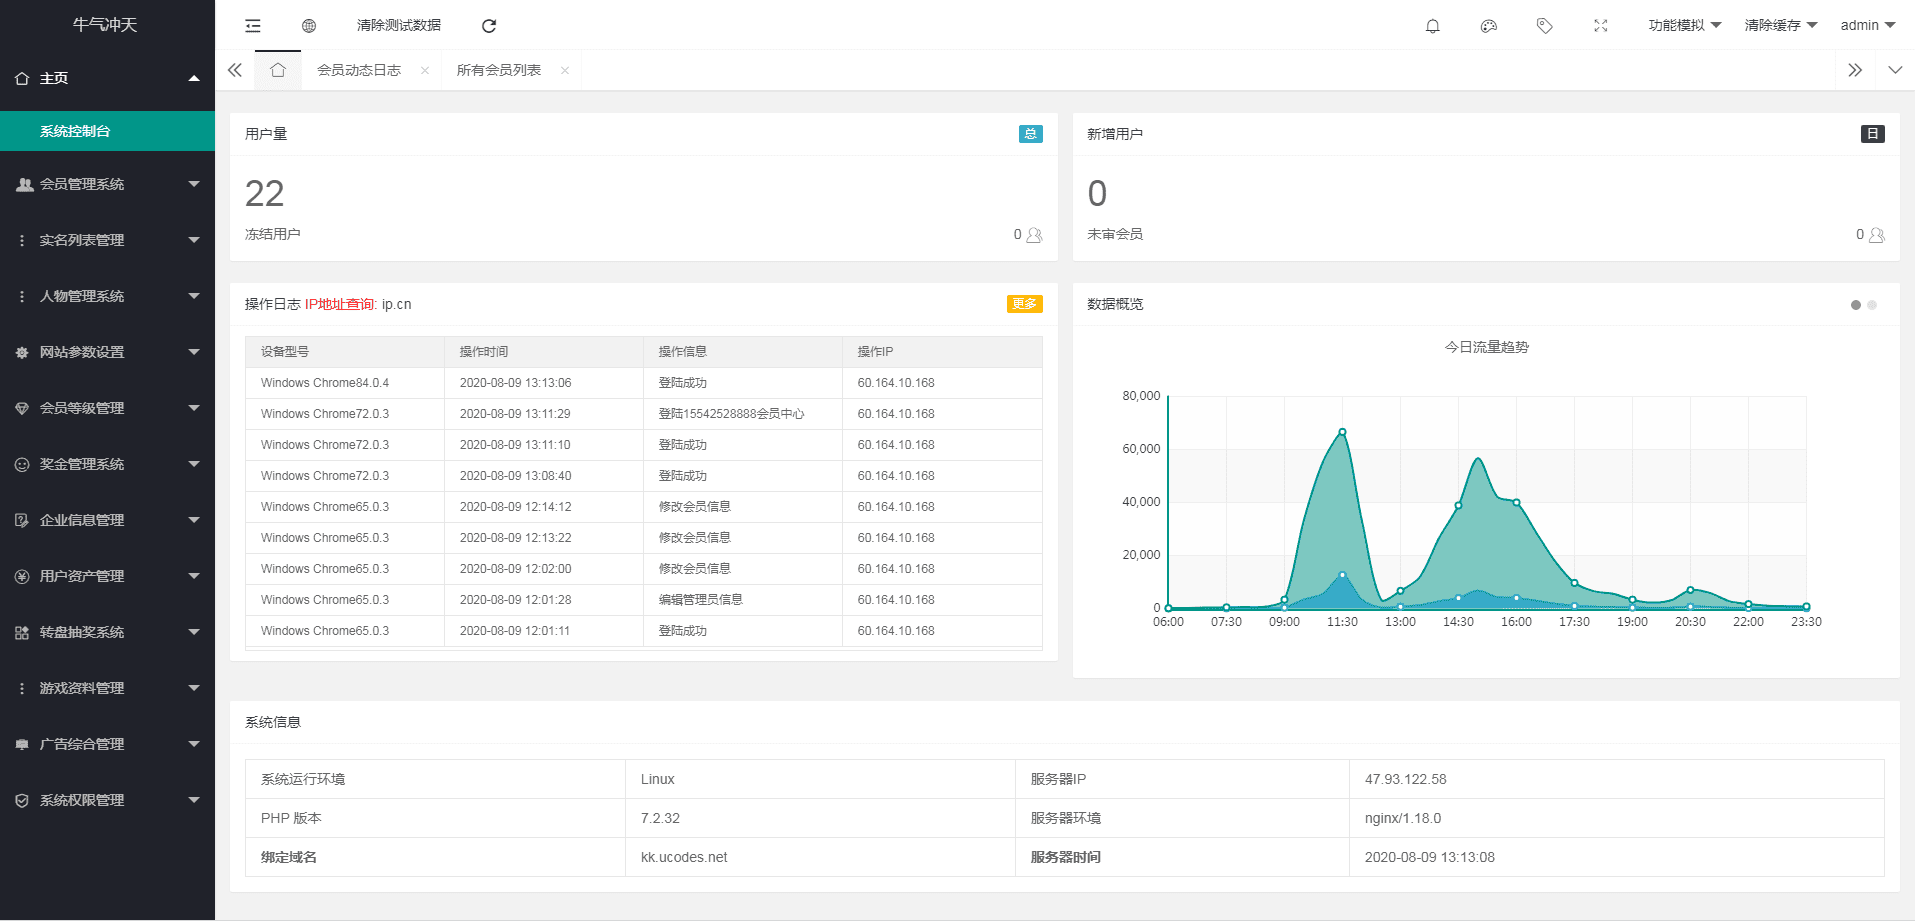Screen dimensions: 1915x922
Task: Collapse the sidebar with the menu toggle icon
Action: 253,26
